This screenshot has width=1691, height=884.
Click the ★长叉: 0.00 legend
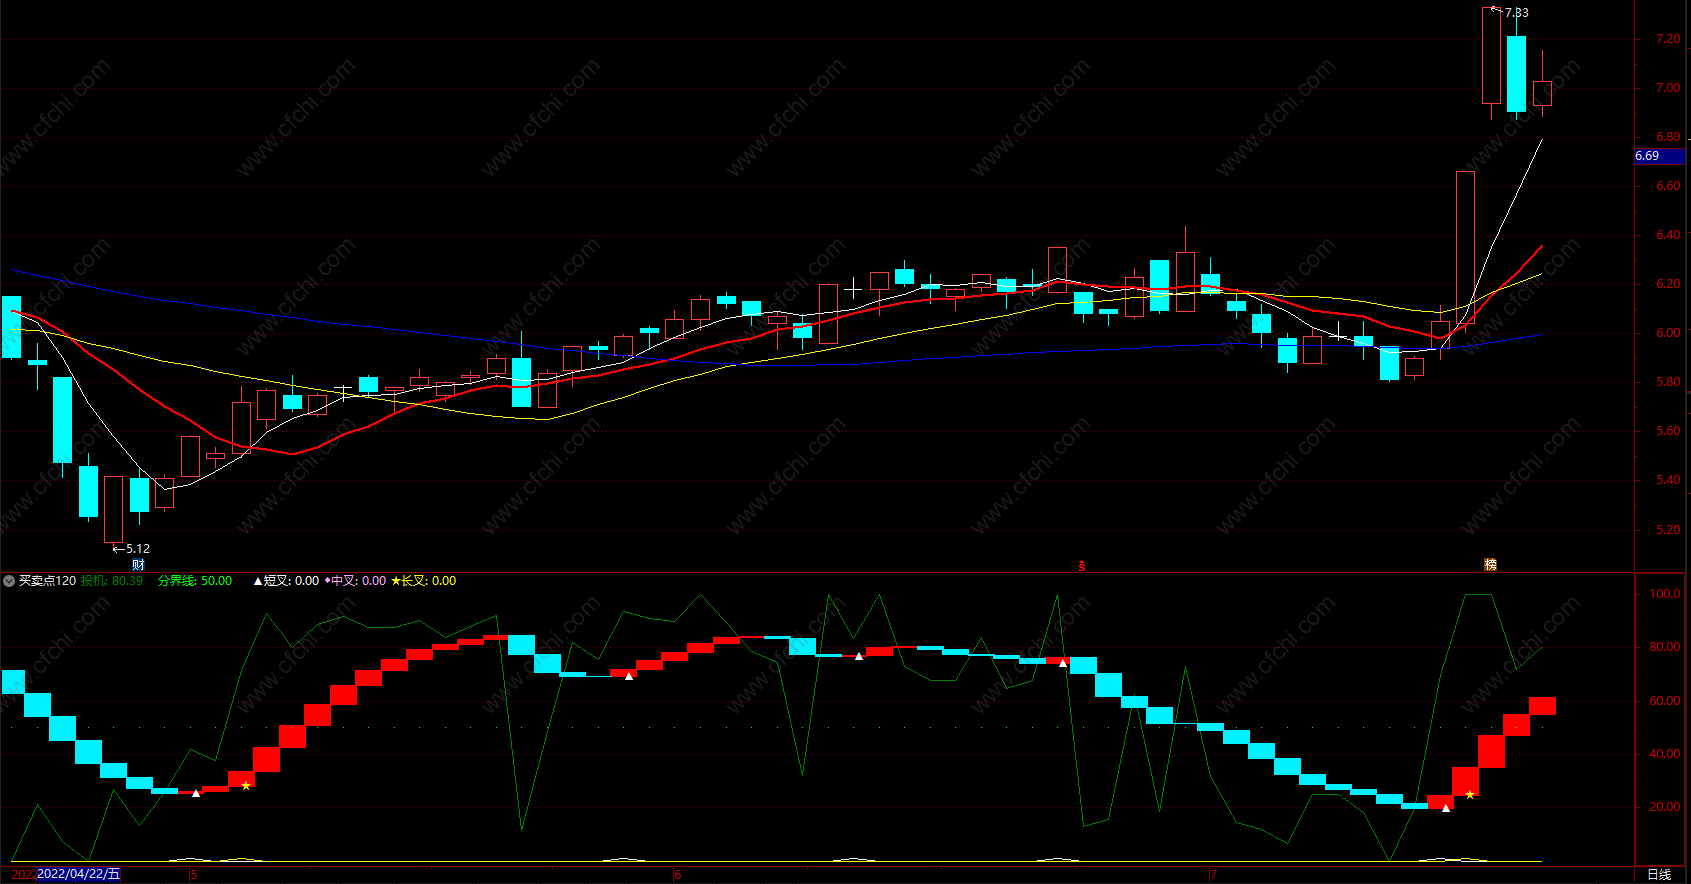(423, 581)
